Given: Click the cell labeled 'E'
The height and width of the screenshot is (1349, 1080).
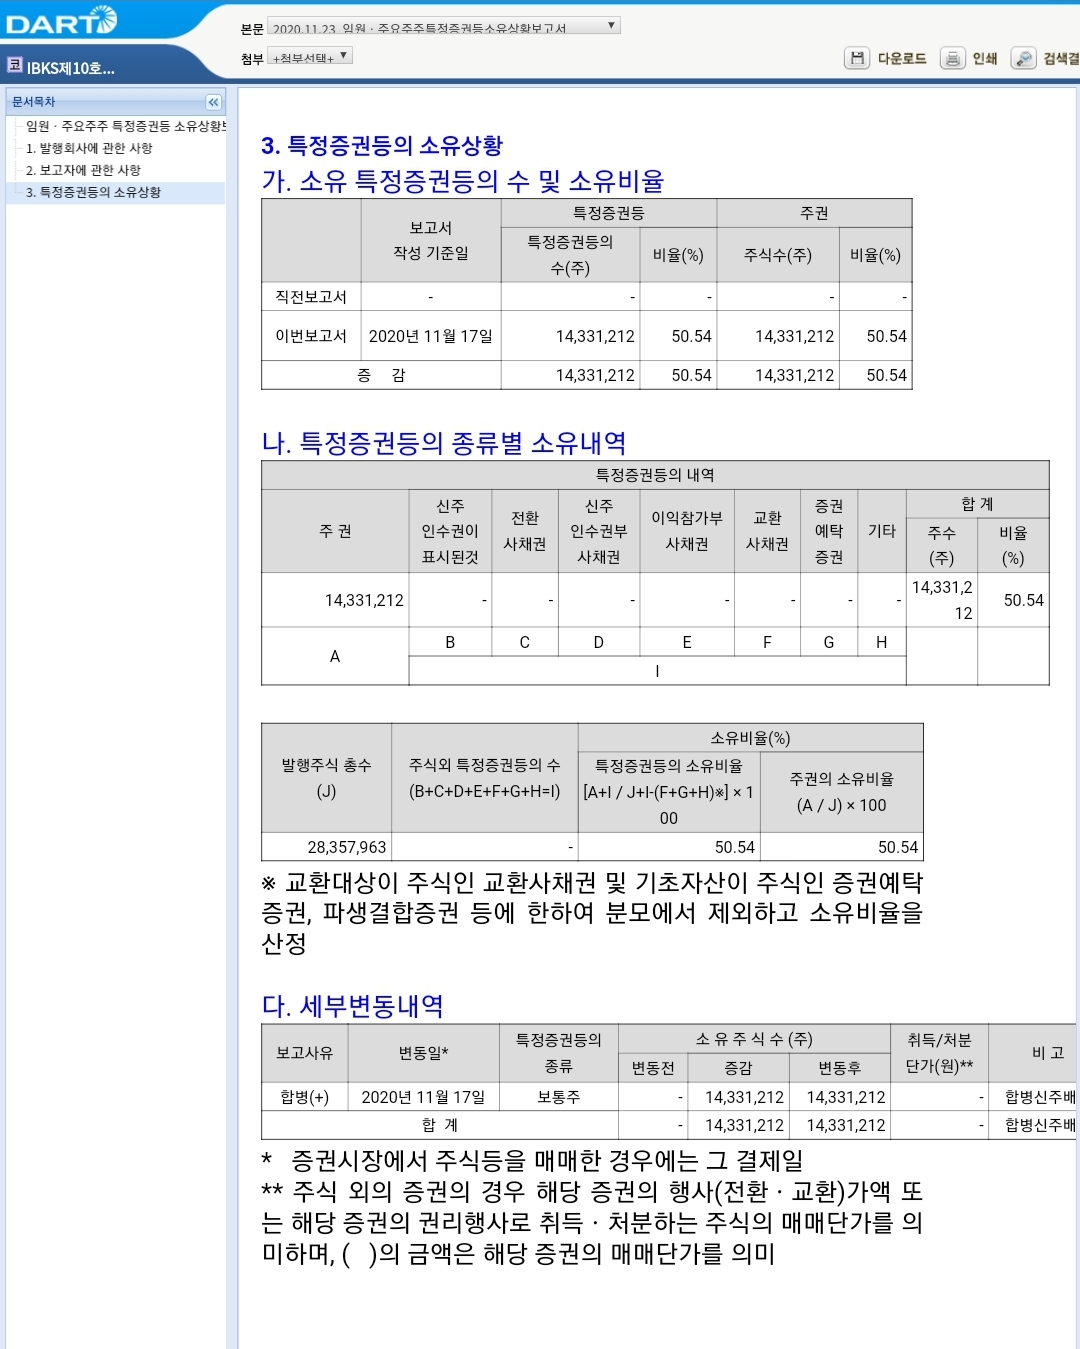Looking at the screenshot, I should 687,642.
